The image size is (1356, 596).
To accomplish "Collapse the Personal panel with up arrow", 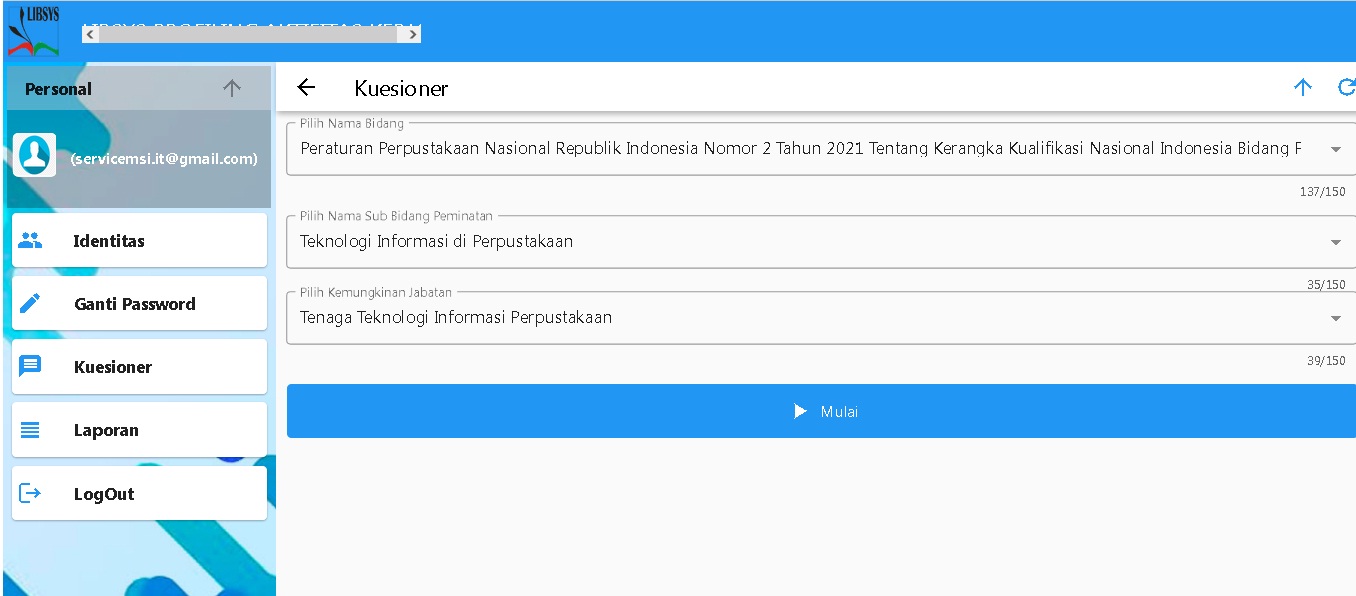I will [232, 89].
